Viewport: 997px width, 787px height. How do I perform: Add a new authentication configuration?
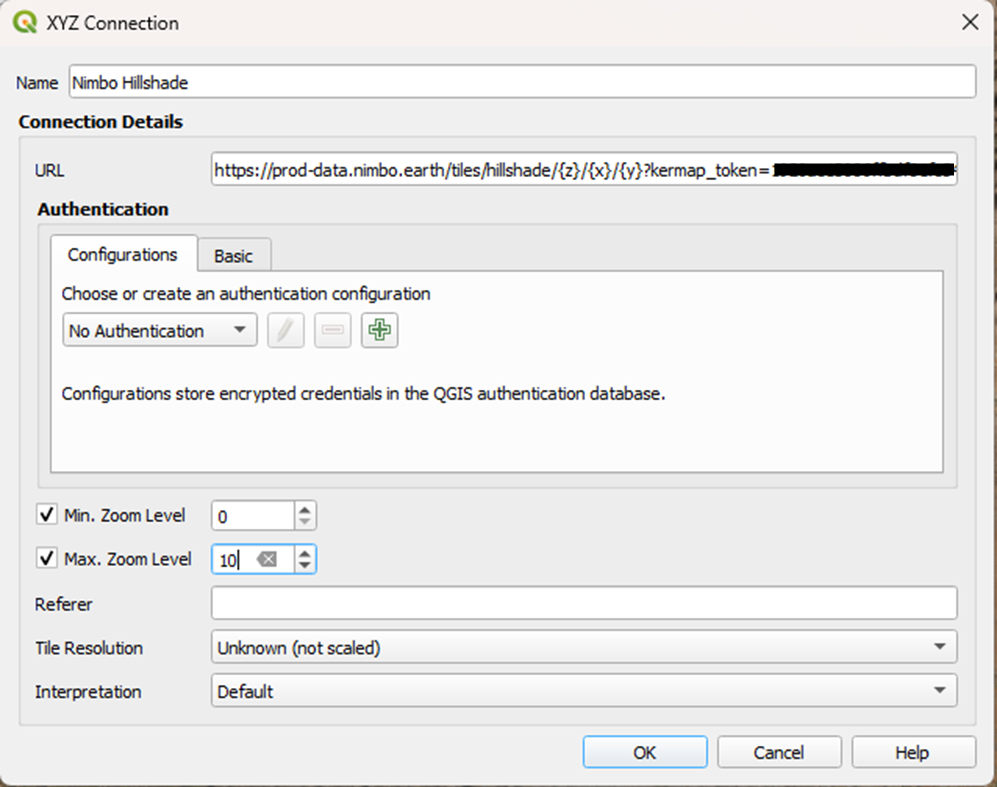(x=379, y=330)
